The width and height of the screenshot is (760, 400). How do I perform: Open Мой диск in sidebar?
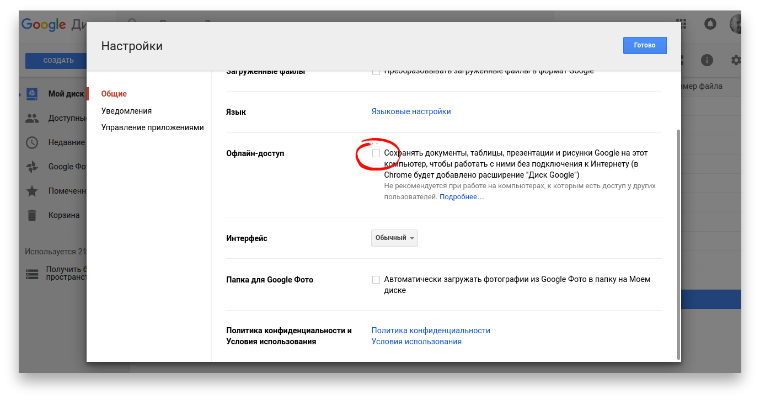coord(66,94)
